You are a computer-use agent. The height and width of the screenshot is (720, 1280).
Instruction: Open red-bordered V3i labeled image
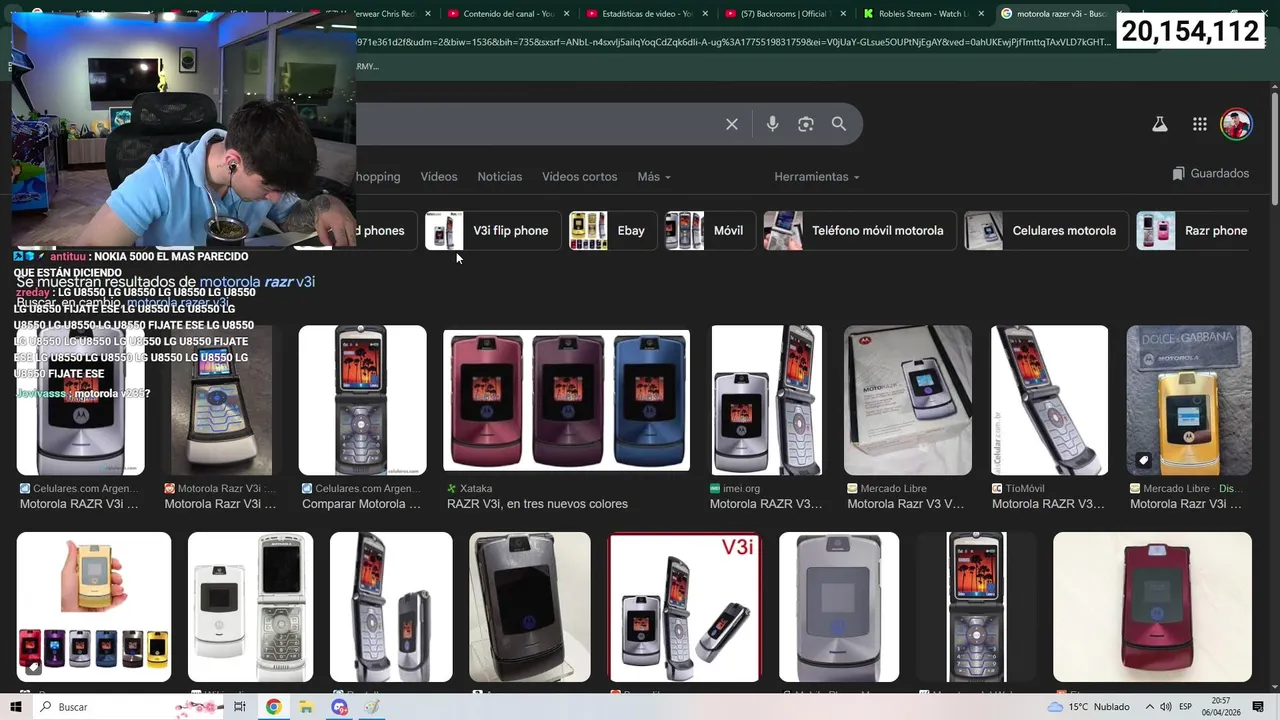point(684,607)
